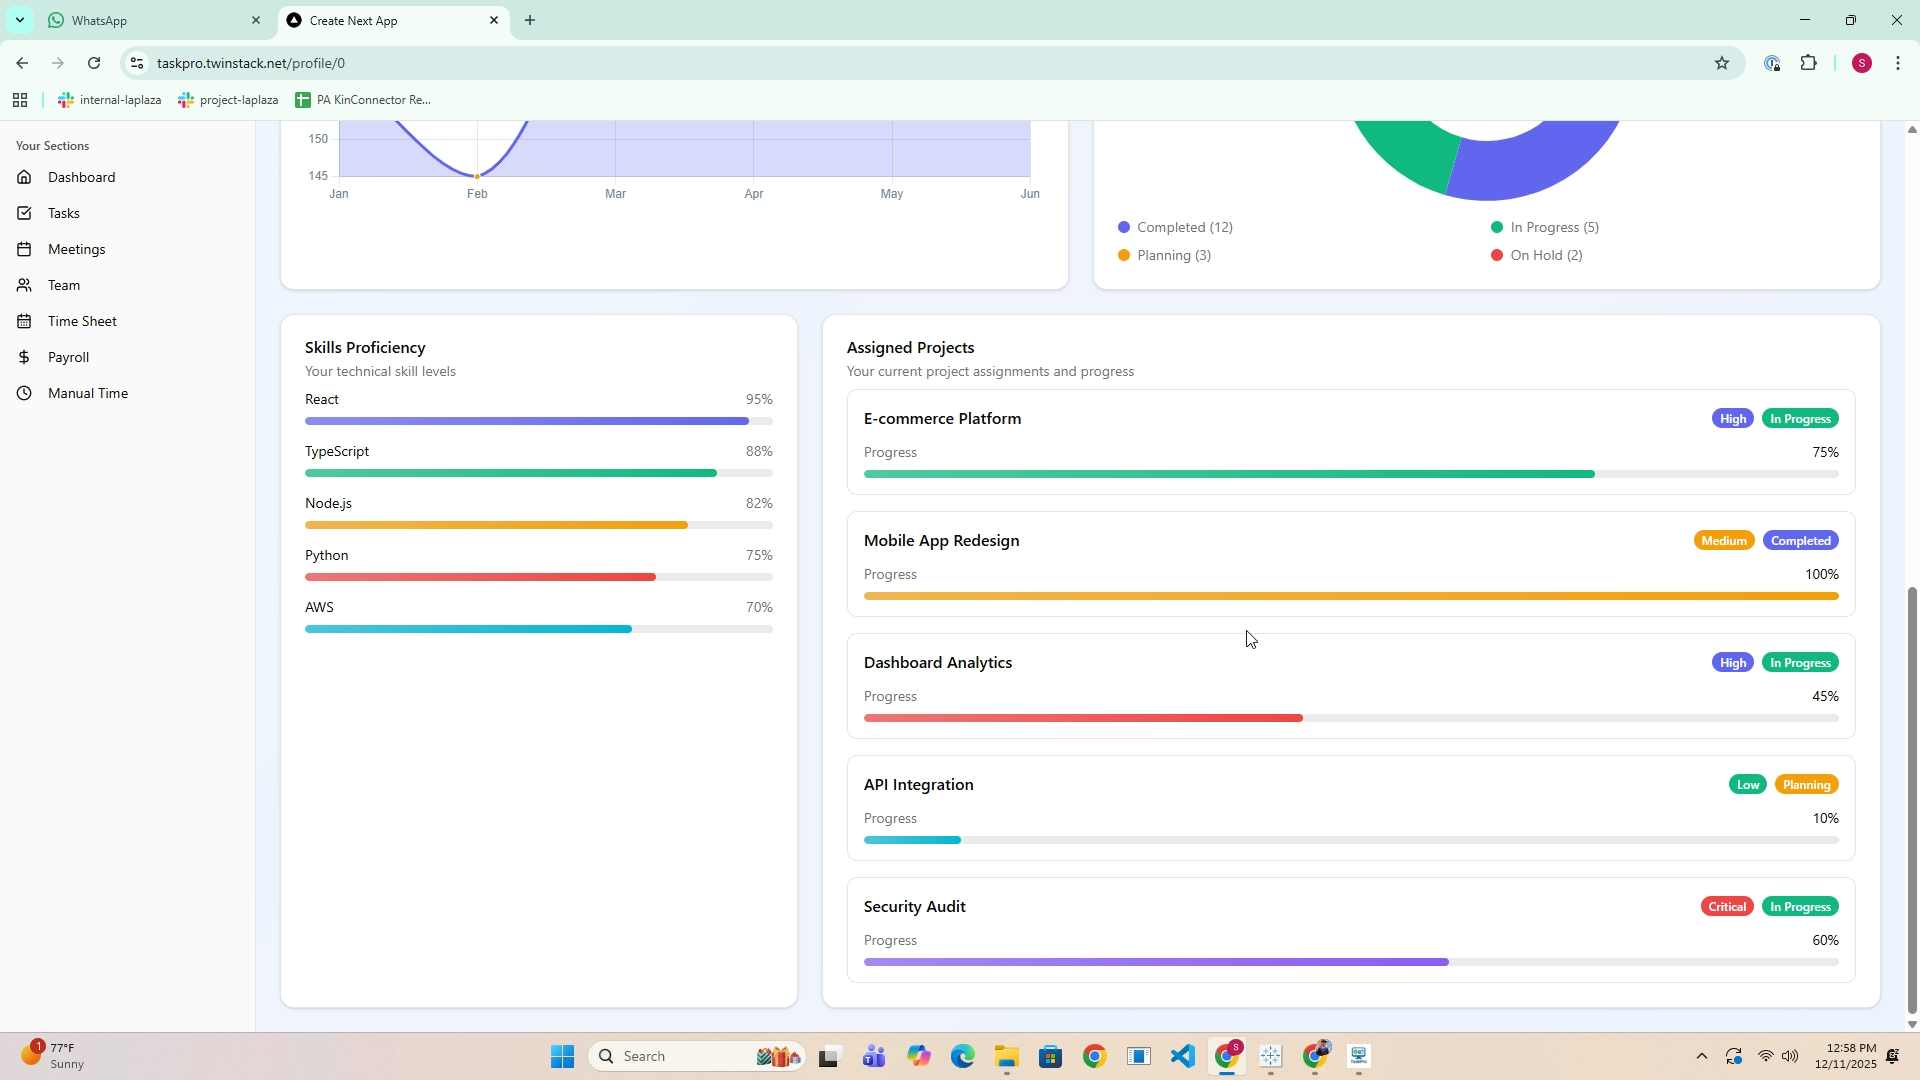Open Chrome three-dot menu

point(1897,63)
